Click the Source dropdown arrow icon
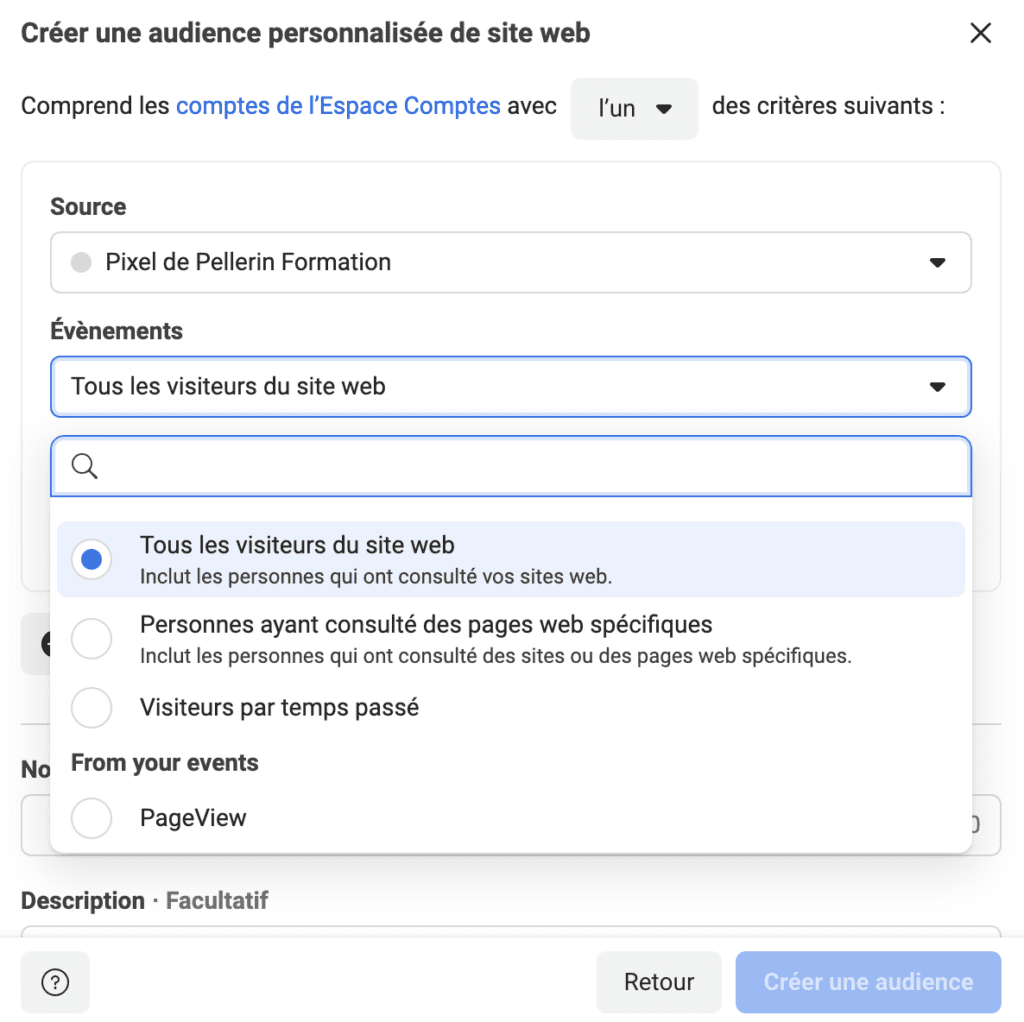 [x=937, y=263]
